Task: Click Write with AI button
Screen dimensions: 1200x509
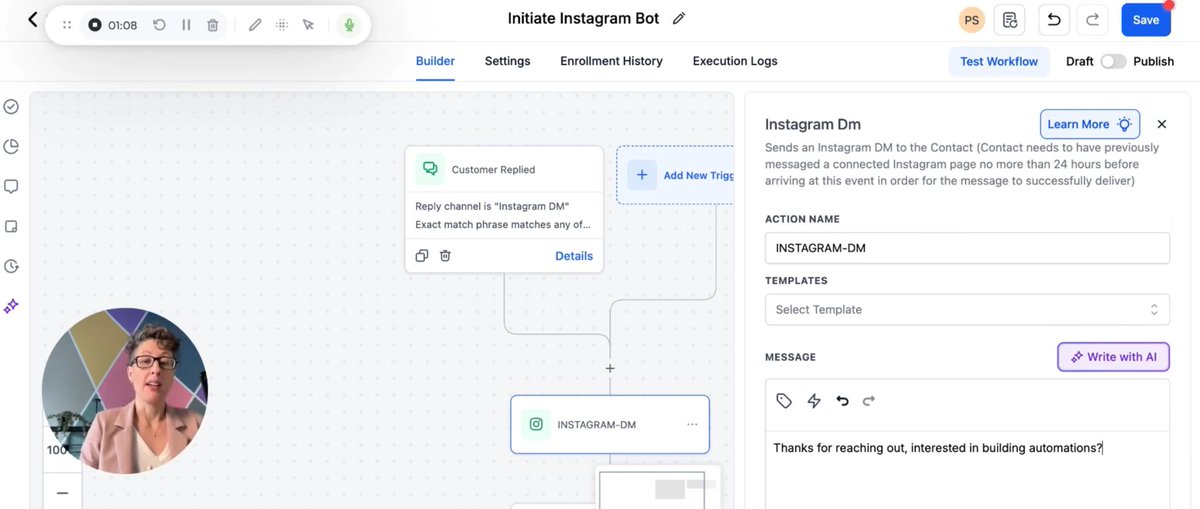Action: 1113,357
